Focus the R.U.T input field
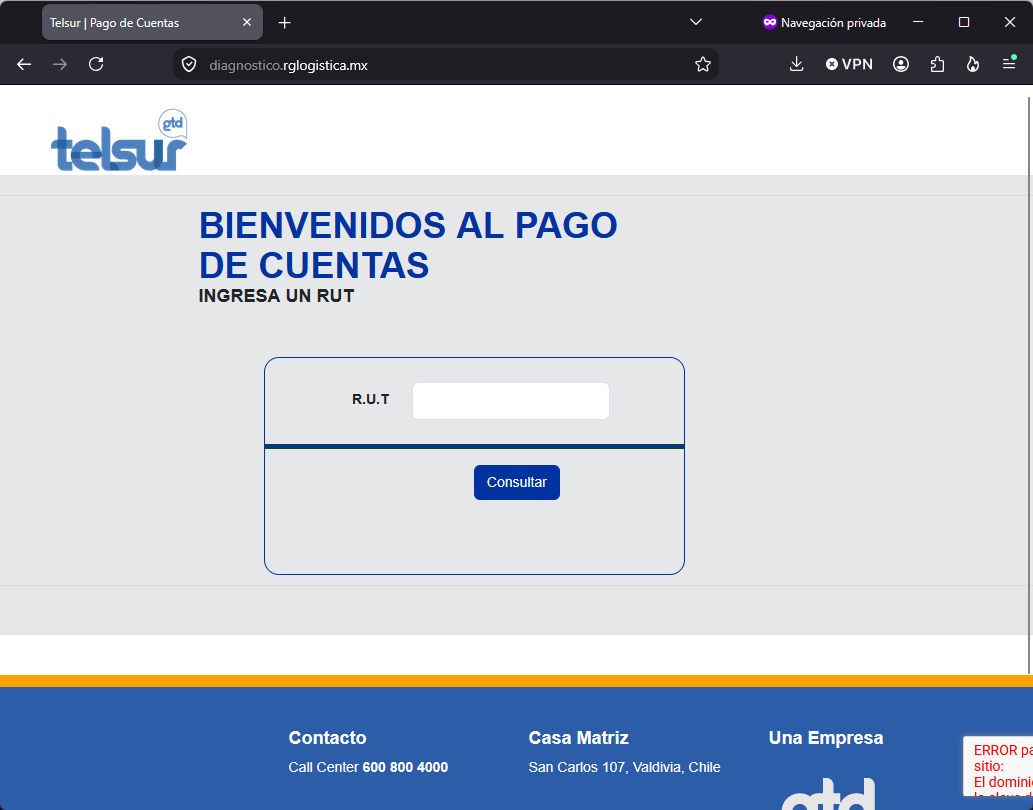 coord(511,400)
